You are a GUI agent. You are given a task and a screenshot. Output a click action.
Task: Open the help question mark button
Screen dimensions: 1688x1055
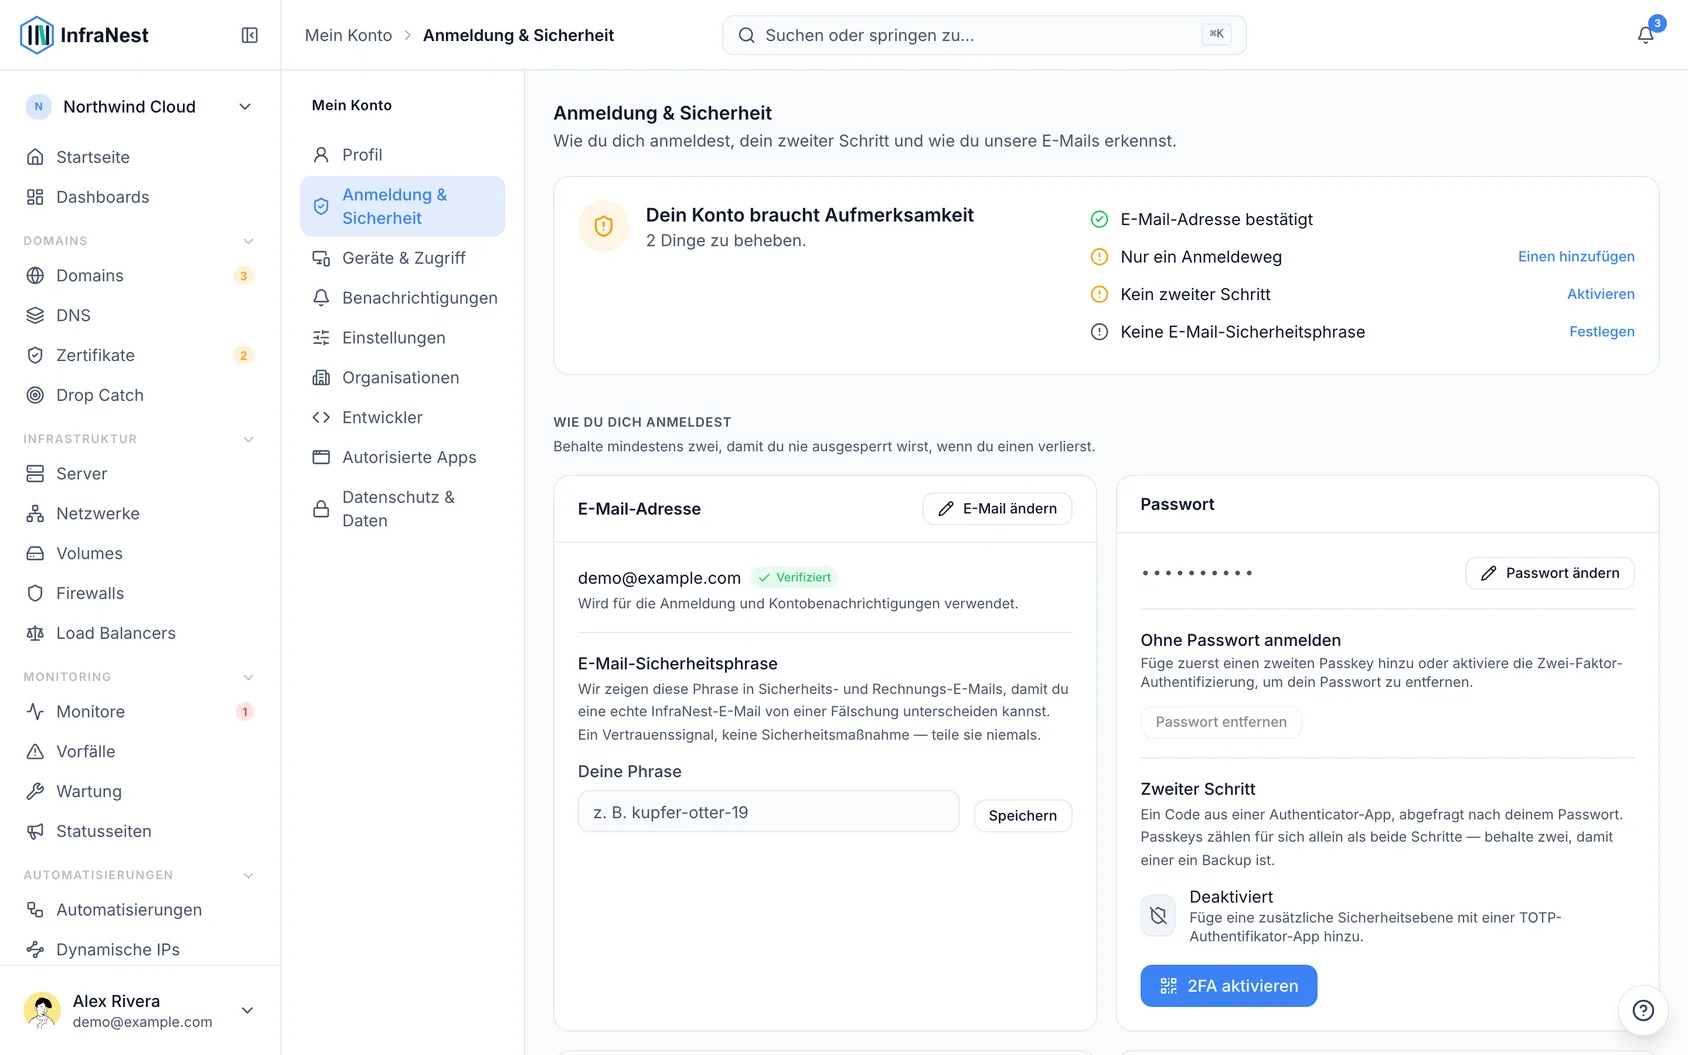coord(1643,1010)
